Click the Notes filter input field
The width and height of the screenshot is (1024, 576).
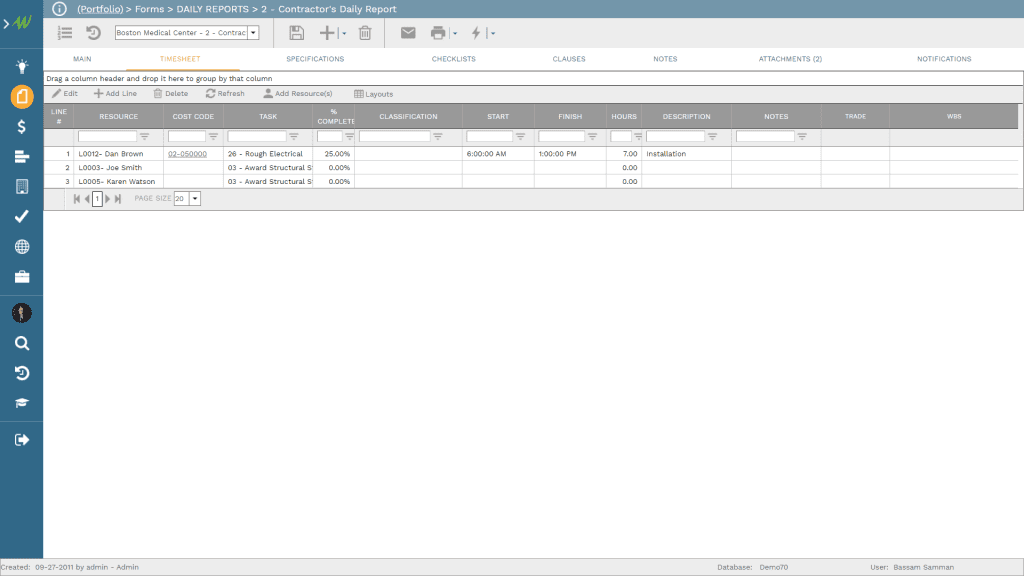click(765, 136)
